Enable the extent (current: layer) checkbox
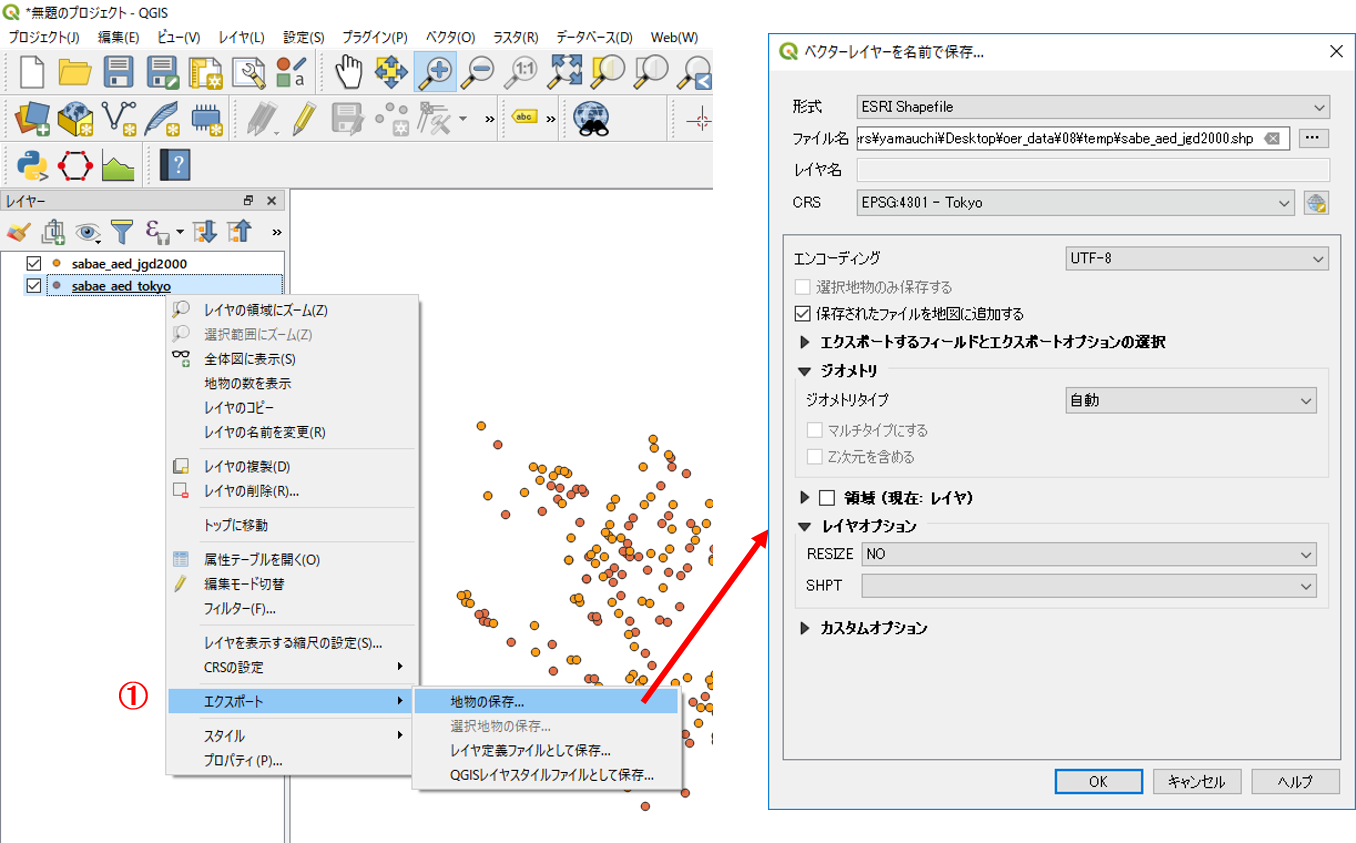1356x843 pixels. click(x=827, y=497)
